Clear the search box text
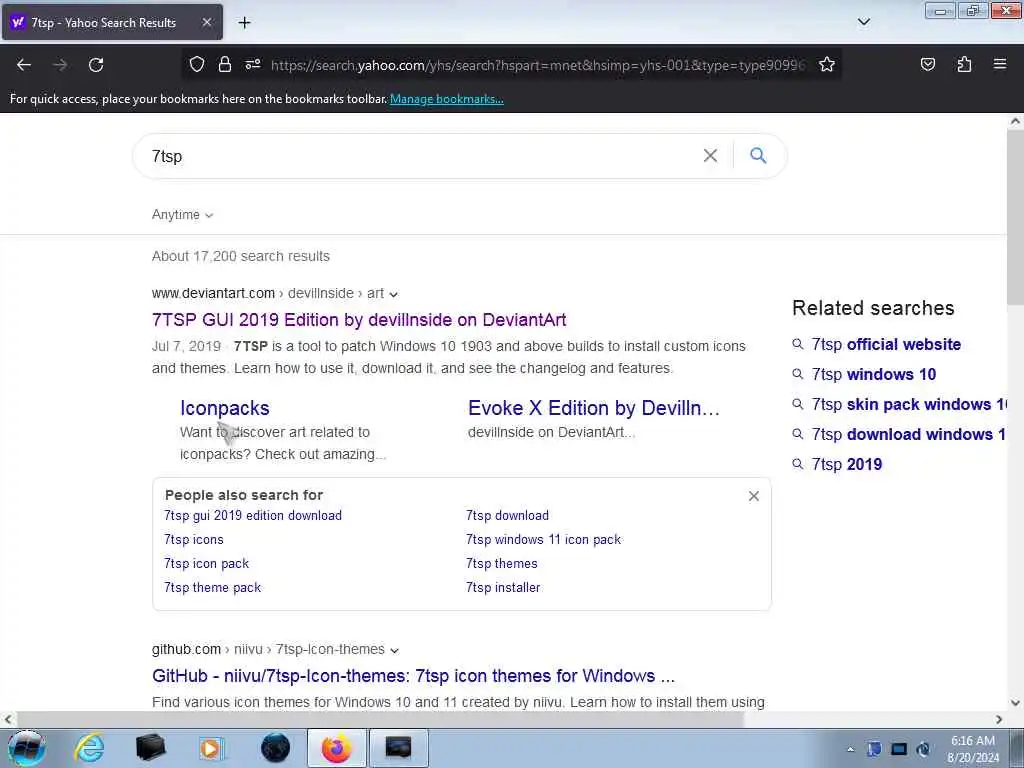This screenshot has height=768, width=1024. [x=710, y=155]
